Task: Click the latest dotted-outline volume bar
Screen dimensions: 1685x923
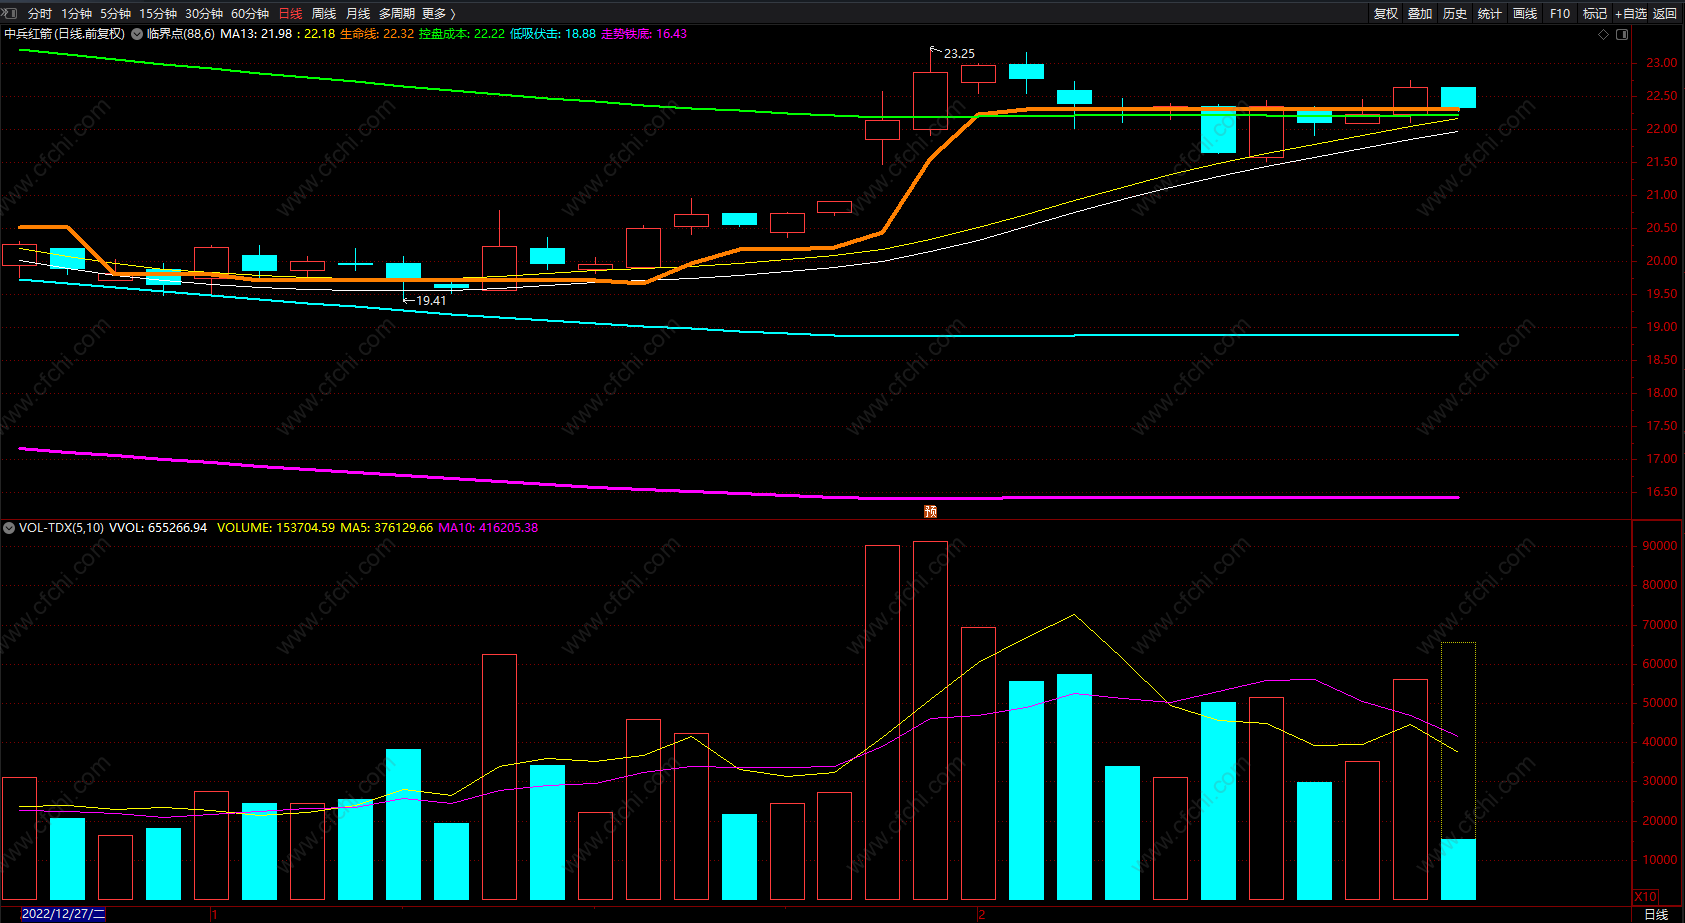Action: click(x=1458, y=771)
